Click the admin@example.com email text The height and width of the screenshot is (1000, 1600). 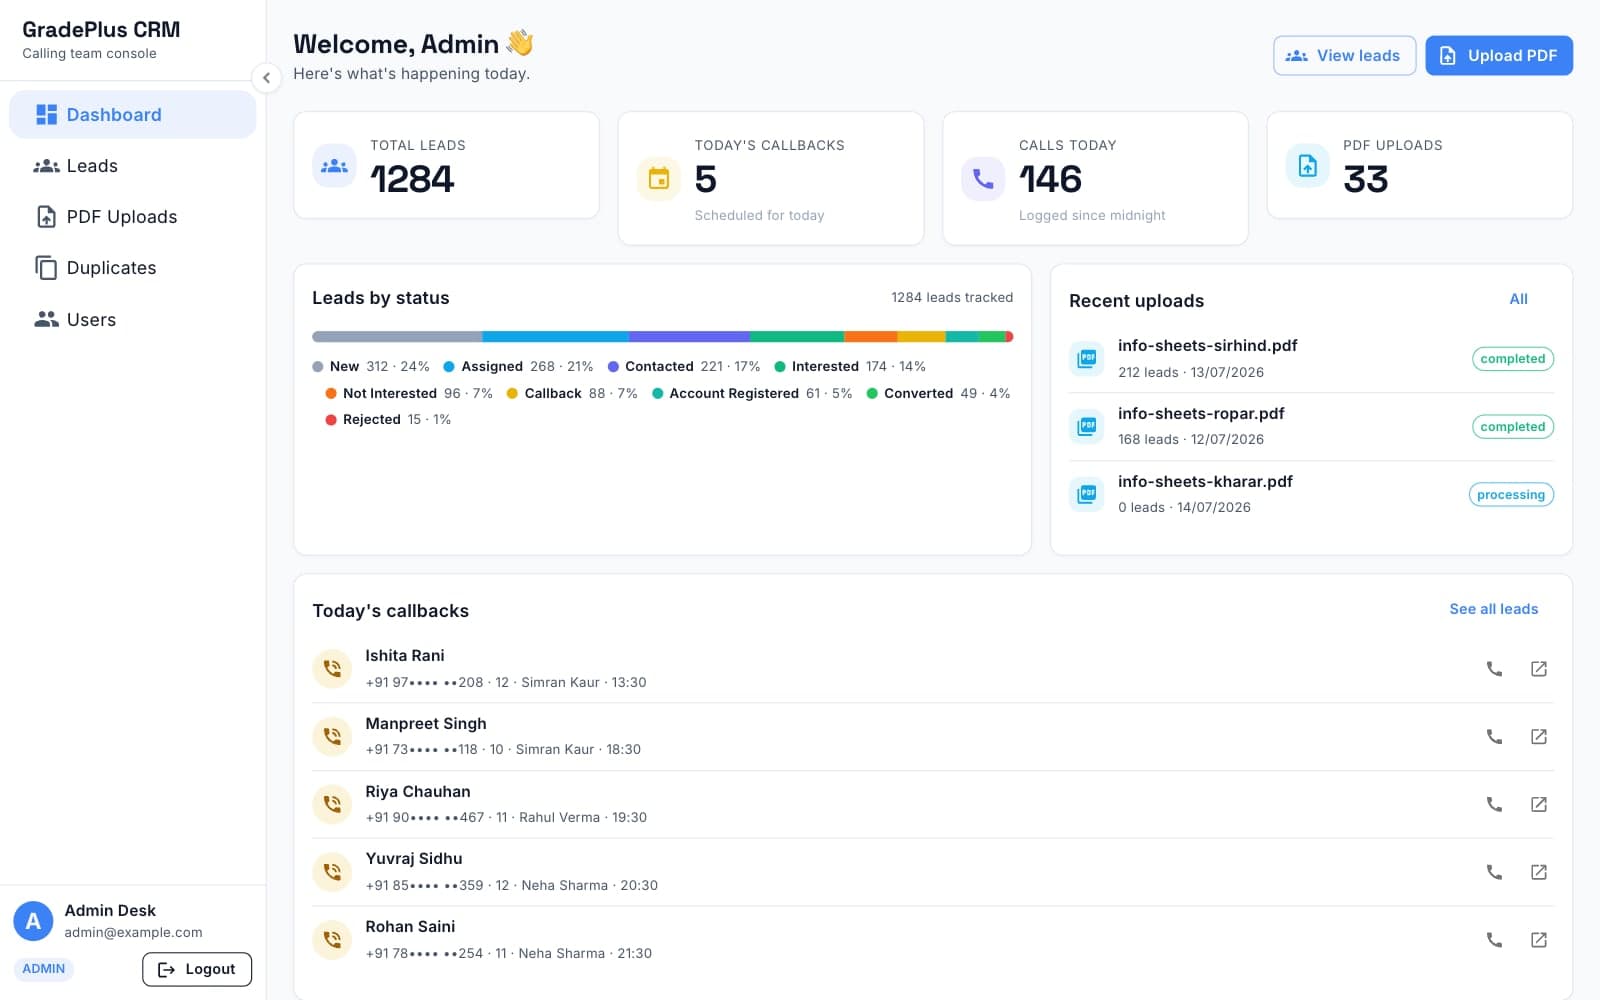coord(133,933)
